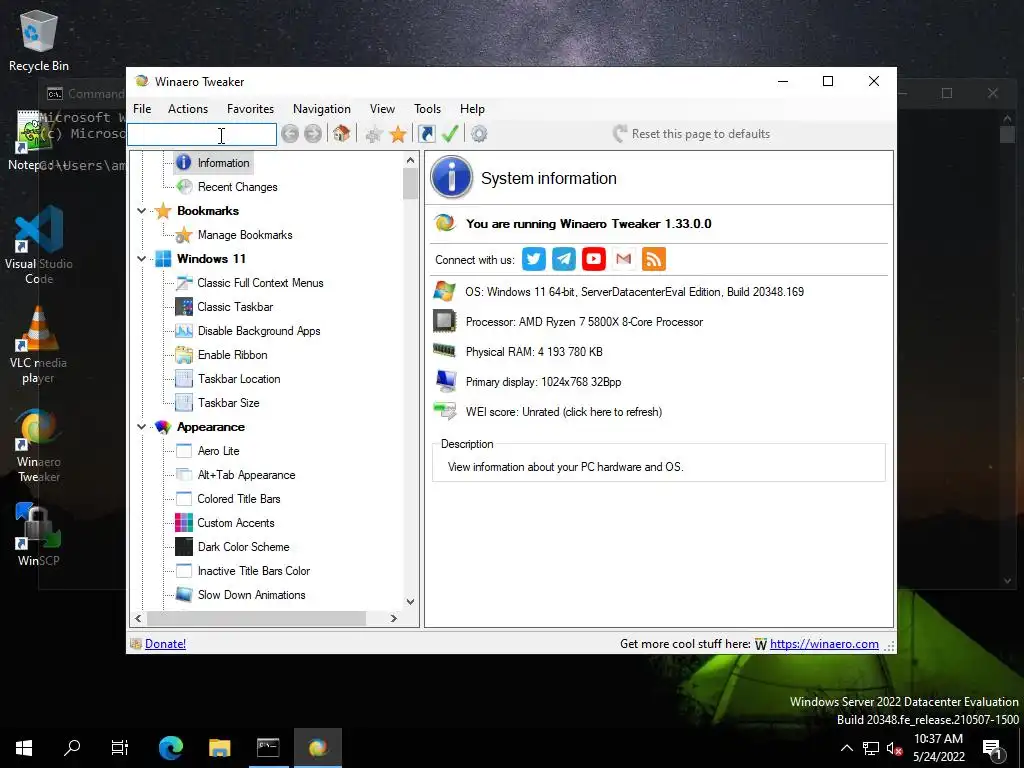Select Slow Down Animations
The width and height of the screenshot is (1024, 768).
pos(241,595)
